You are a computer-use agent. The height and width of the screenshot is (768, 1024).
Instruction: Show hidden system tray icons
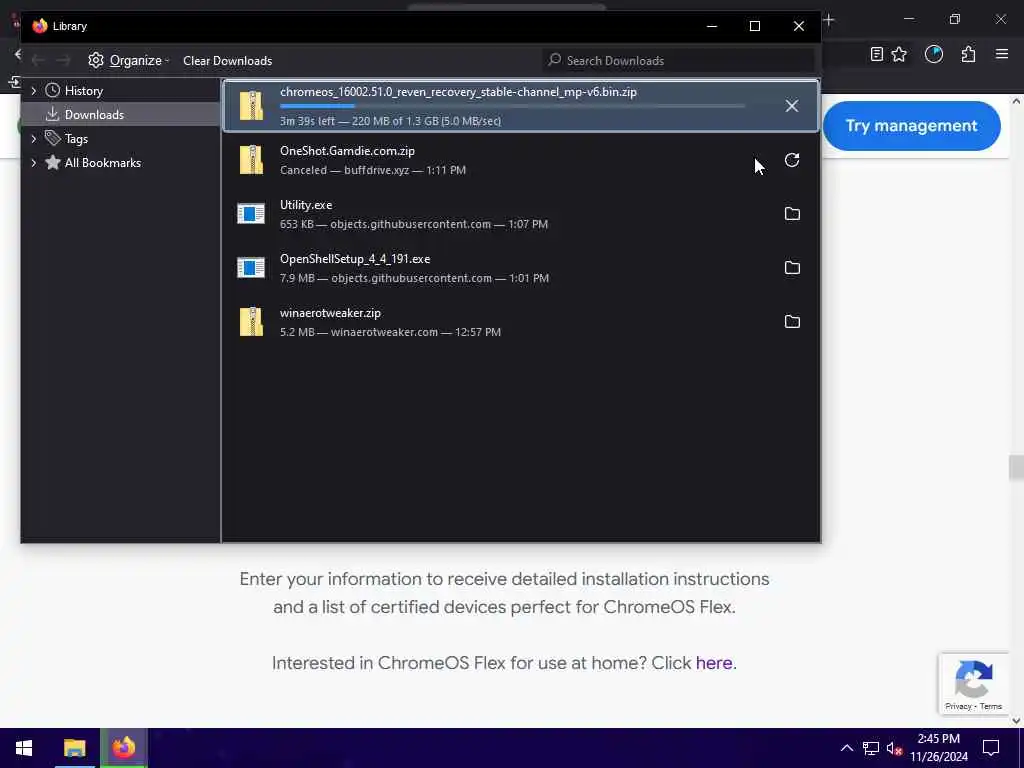tap(846, 748)
